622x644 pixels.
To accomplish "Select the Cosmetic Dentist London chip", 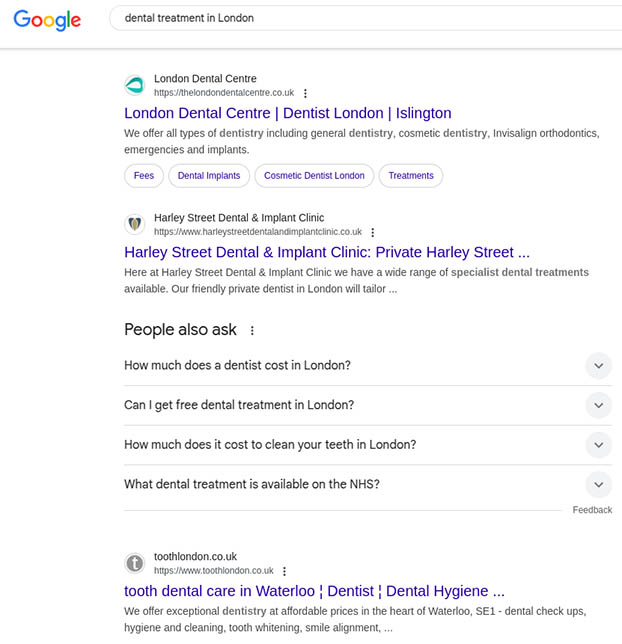I will coord(314,176).
